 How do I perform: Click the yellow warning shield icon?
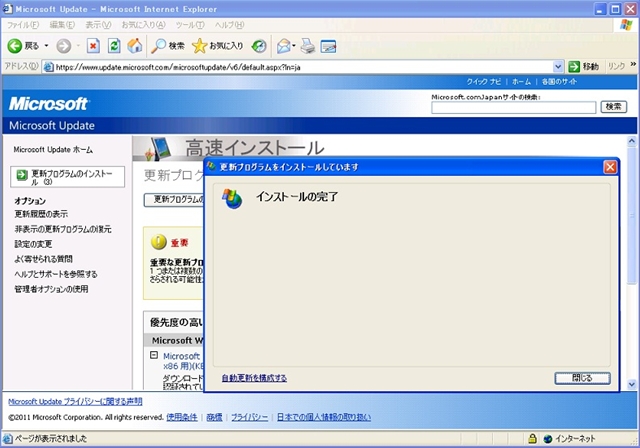158,242
